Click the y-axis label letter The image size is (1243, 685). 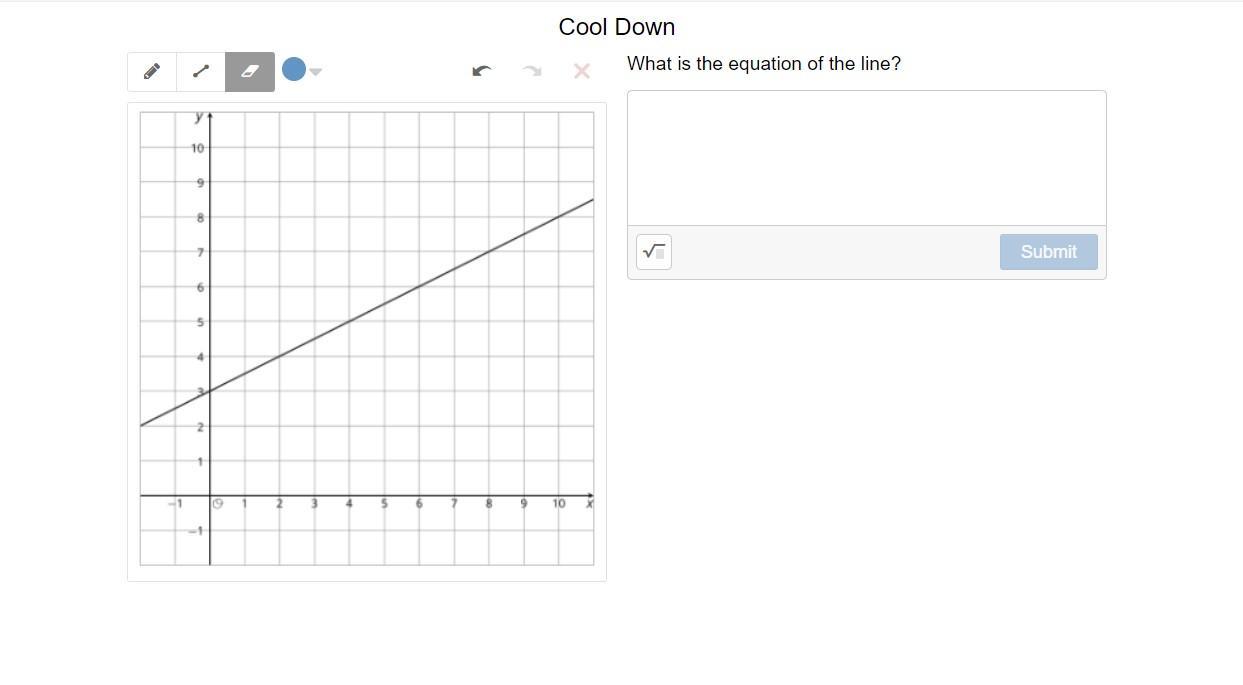(x=199, y=117)
